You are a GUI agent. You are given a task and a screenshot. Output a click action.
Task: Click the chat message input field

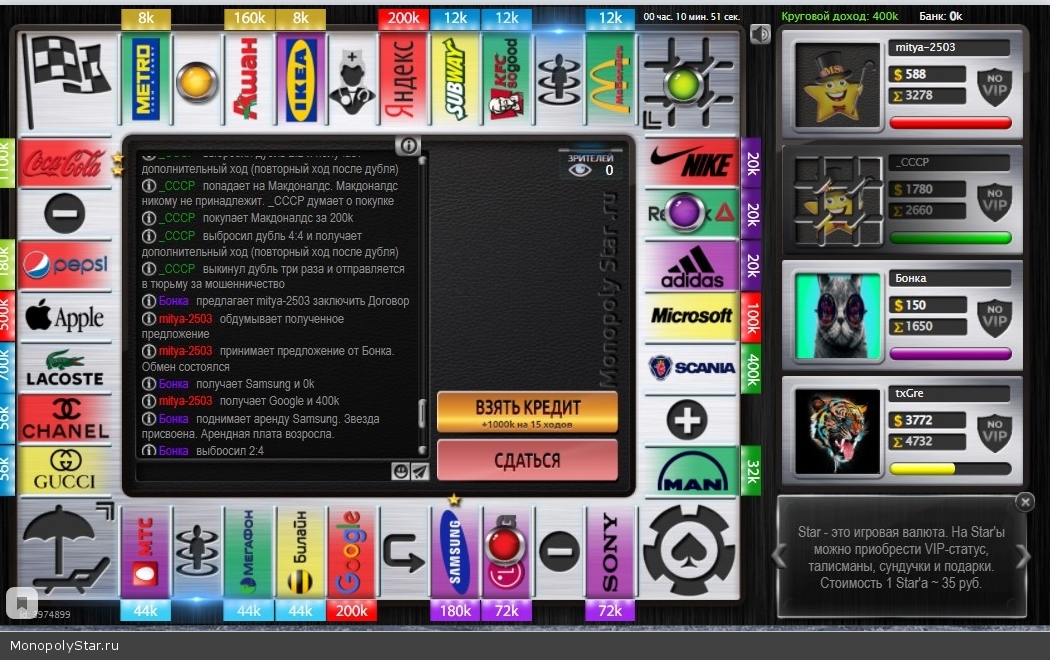(263, 471)
